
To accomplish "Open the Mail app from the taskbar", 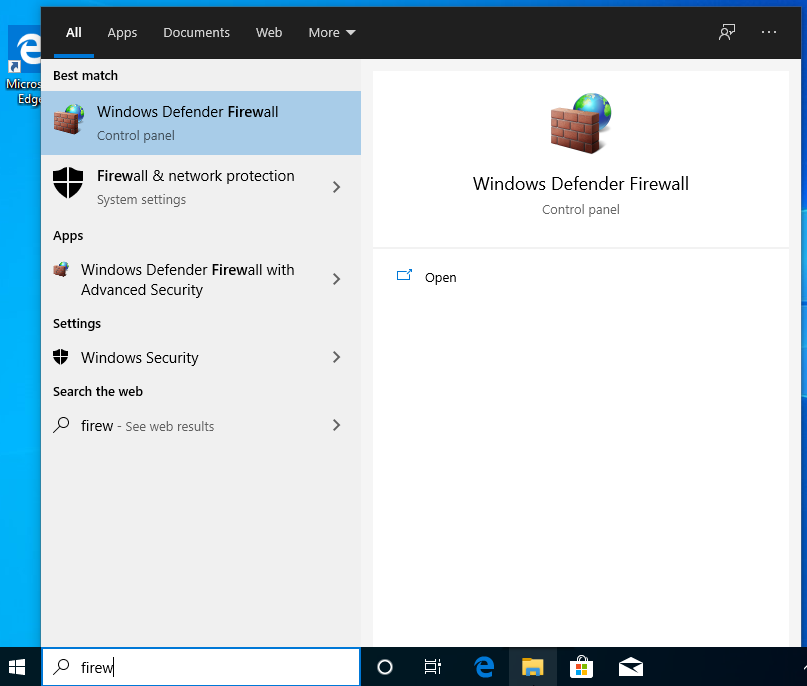I will [x=630, y=667].
